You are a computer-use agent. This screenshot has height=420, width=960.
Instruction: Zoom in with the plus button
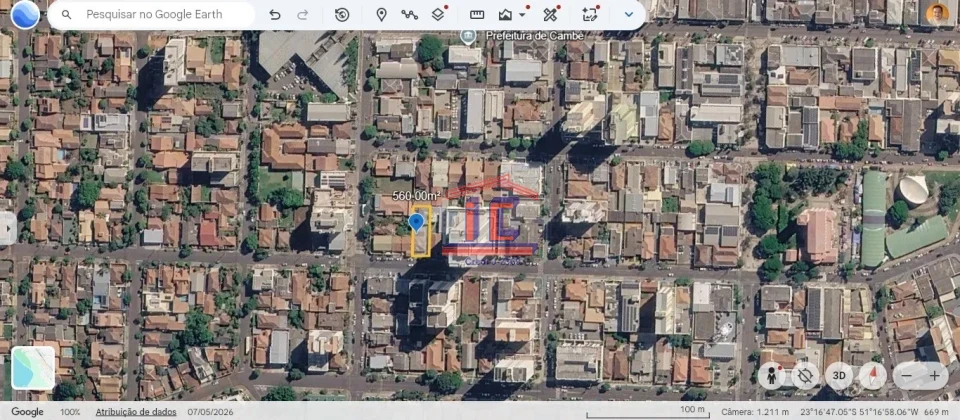(x=934, y=375)
